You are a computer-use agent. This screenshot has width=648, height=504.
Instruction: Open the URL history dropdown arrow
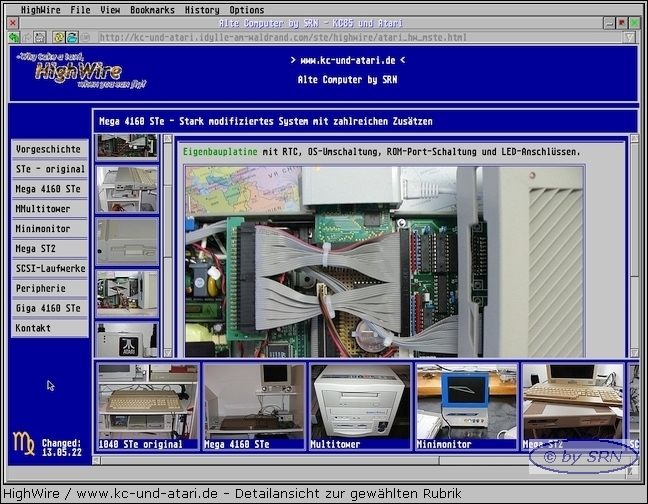tap(629, 38)
